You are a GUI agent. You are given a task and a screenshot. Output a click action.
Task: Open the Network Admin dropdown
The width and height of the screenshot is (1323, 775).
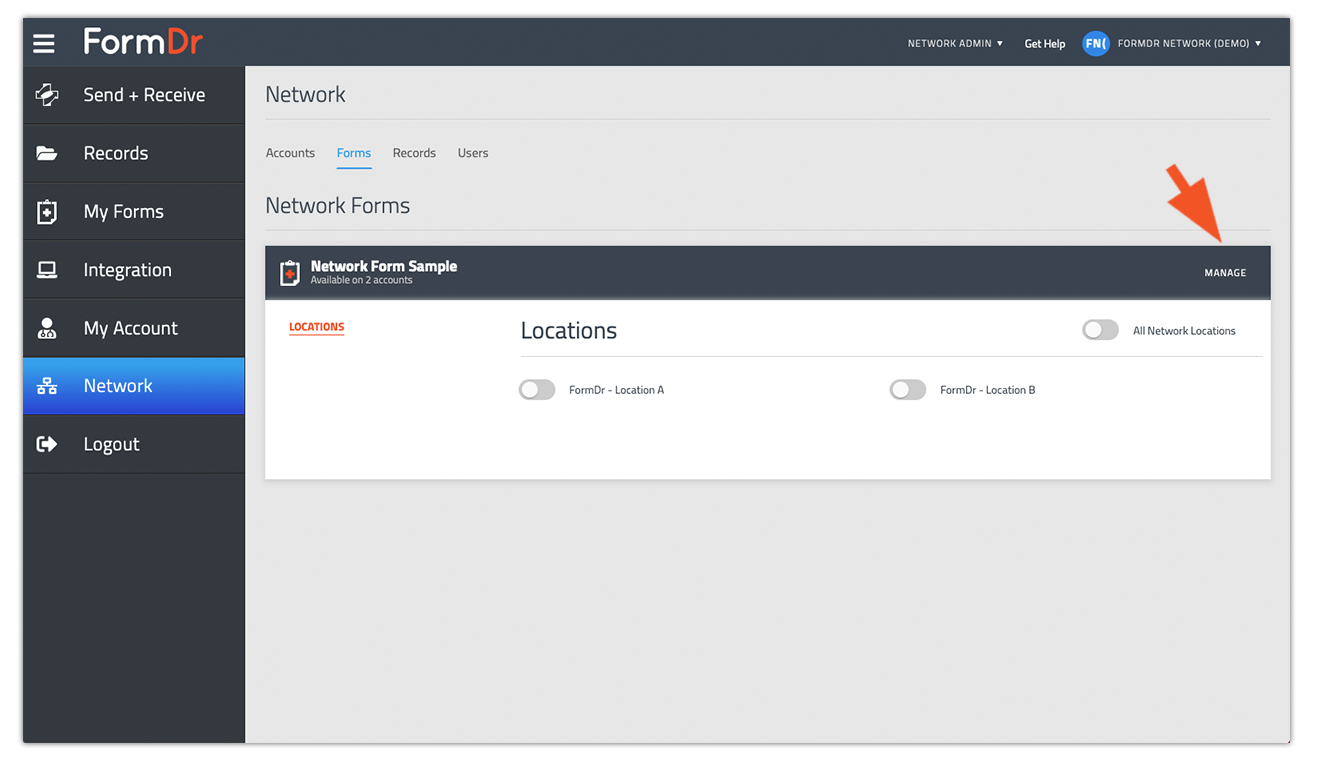click(x=955, y=44)
